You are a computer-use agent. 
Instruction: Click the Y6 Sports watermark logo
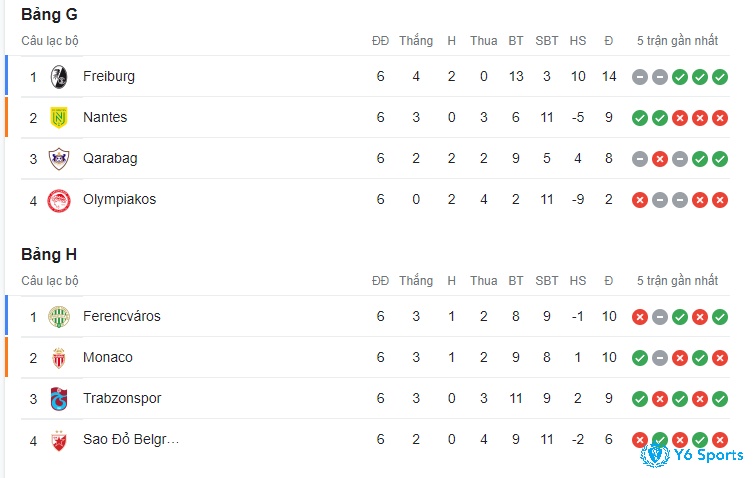(x=692, y=455)
